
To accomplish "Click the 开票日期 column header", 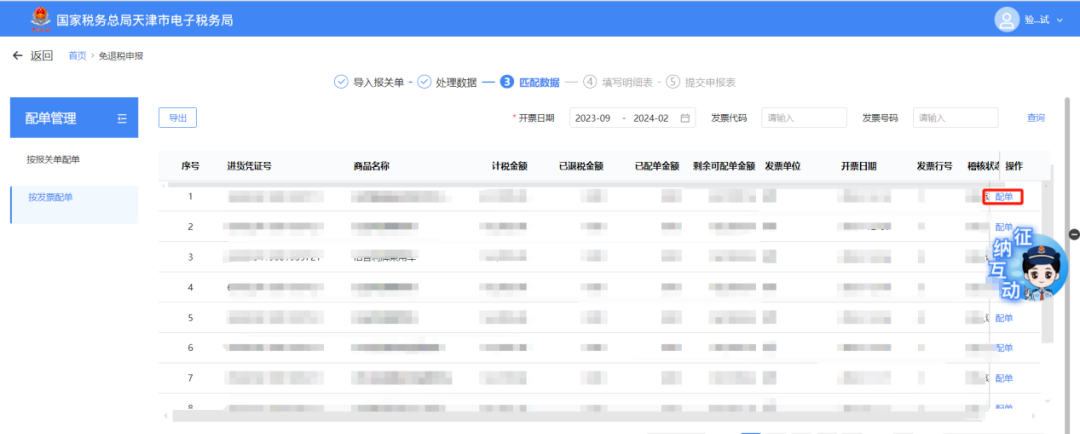I will click(858, 166).
